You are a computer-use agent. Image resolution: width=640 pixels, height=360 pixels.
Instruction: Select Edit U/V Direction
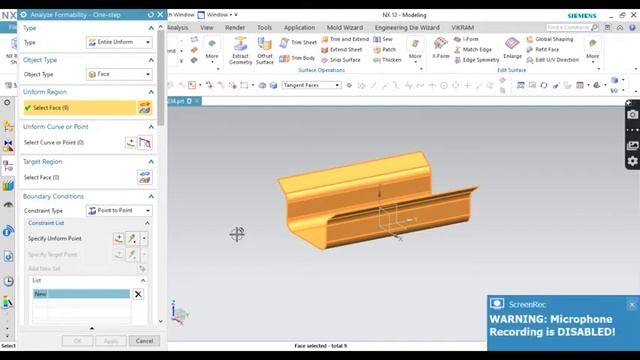pyautogui.click(x=553, y=60)
